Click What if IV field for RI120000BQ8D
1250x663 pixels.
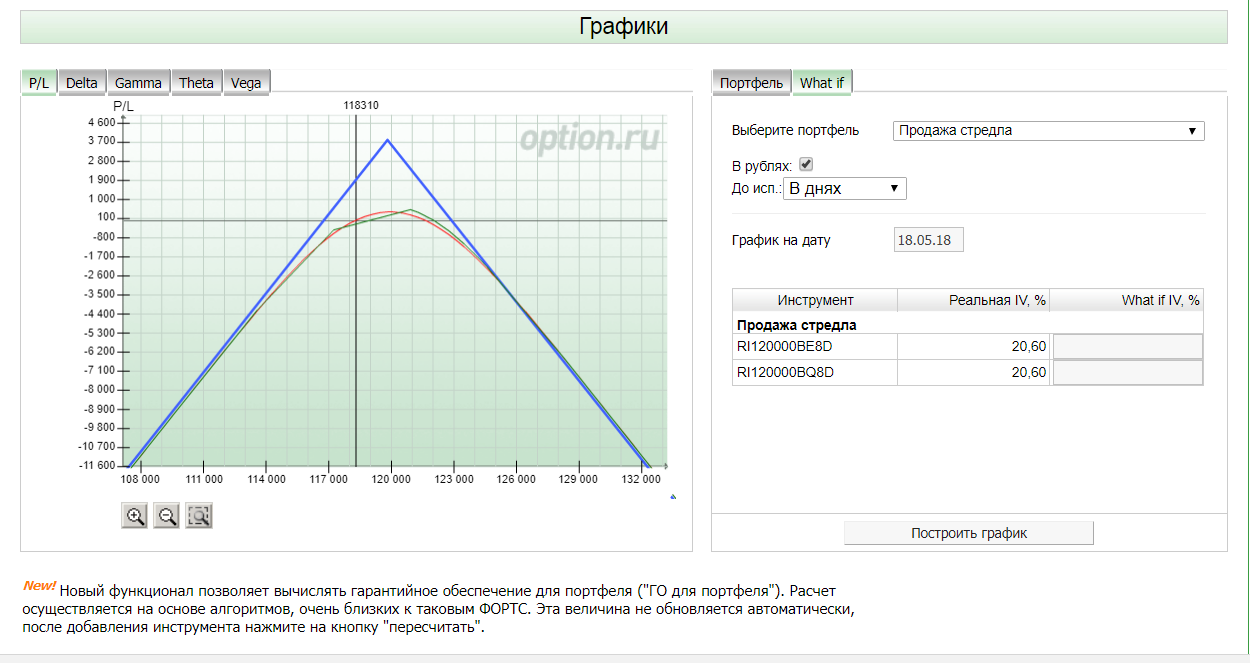click(x=1128, y=372)
